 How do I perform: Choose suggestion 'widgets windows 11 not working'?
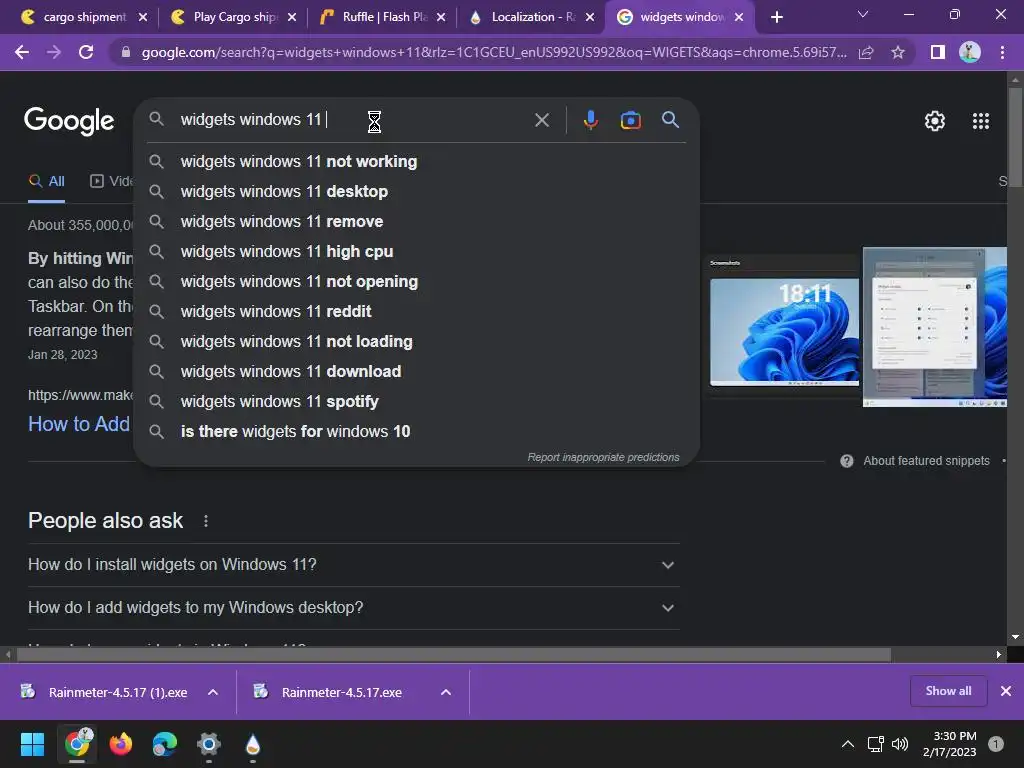click(x=416, y=161)
